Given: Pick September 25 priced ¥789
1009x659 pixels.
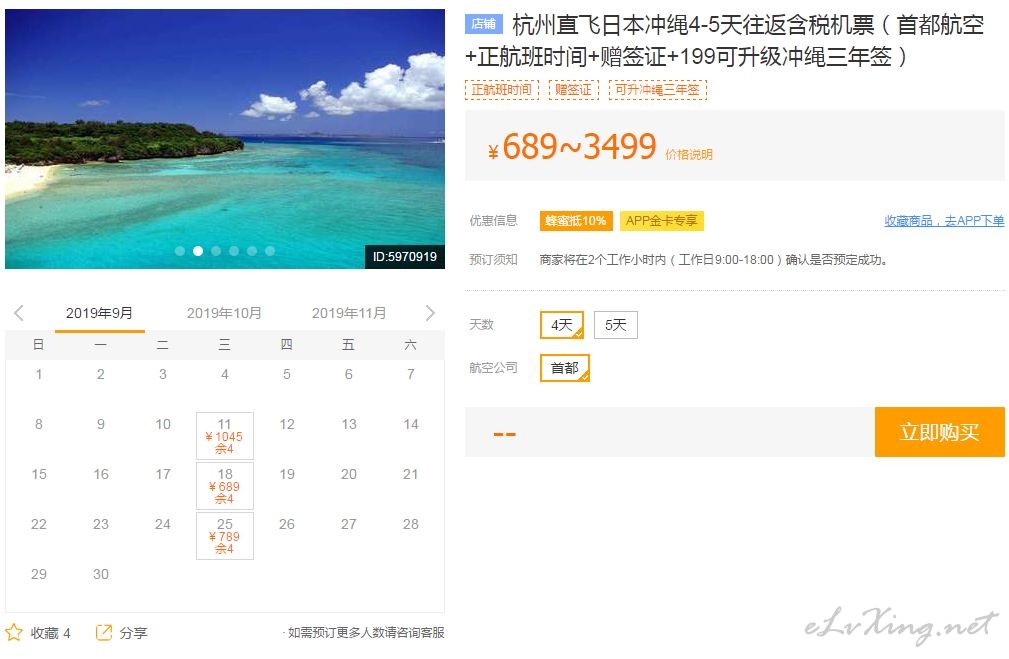Looking at the screenshot, I should point(225,536).
